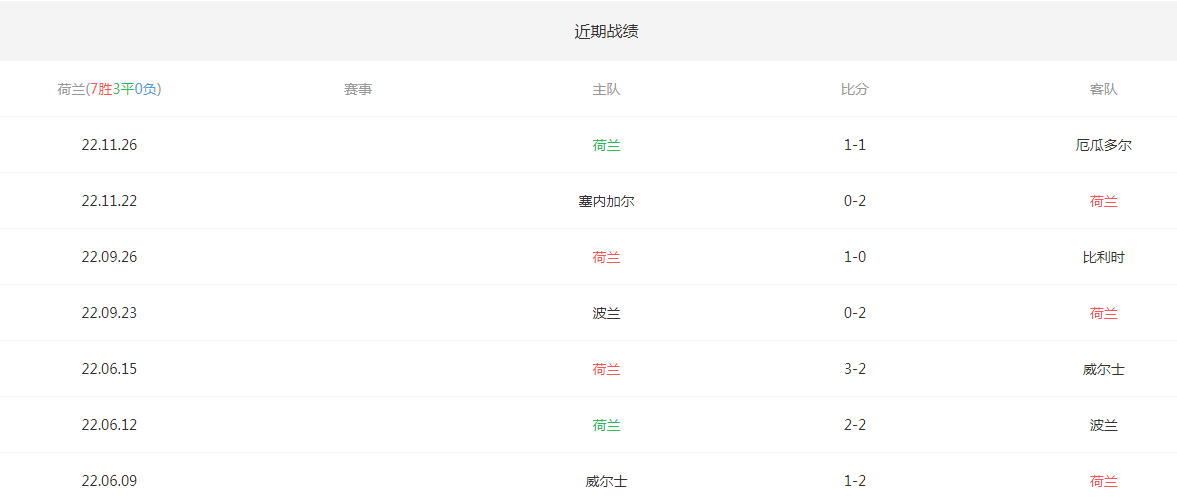Click the 荷兰(7胜3平0负) record summary
This screenshot has width=1177, height=501.
(x=109, y=89)
